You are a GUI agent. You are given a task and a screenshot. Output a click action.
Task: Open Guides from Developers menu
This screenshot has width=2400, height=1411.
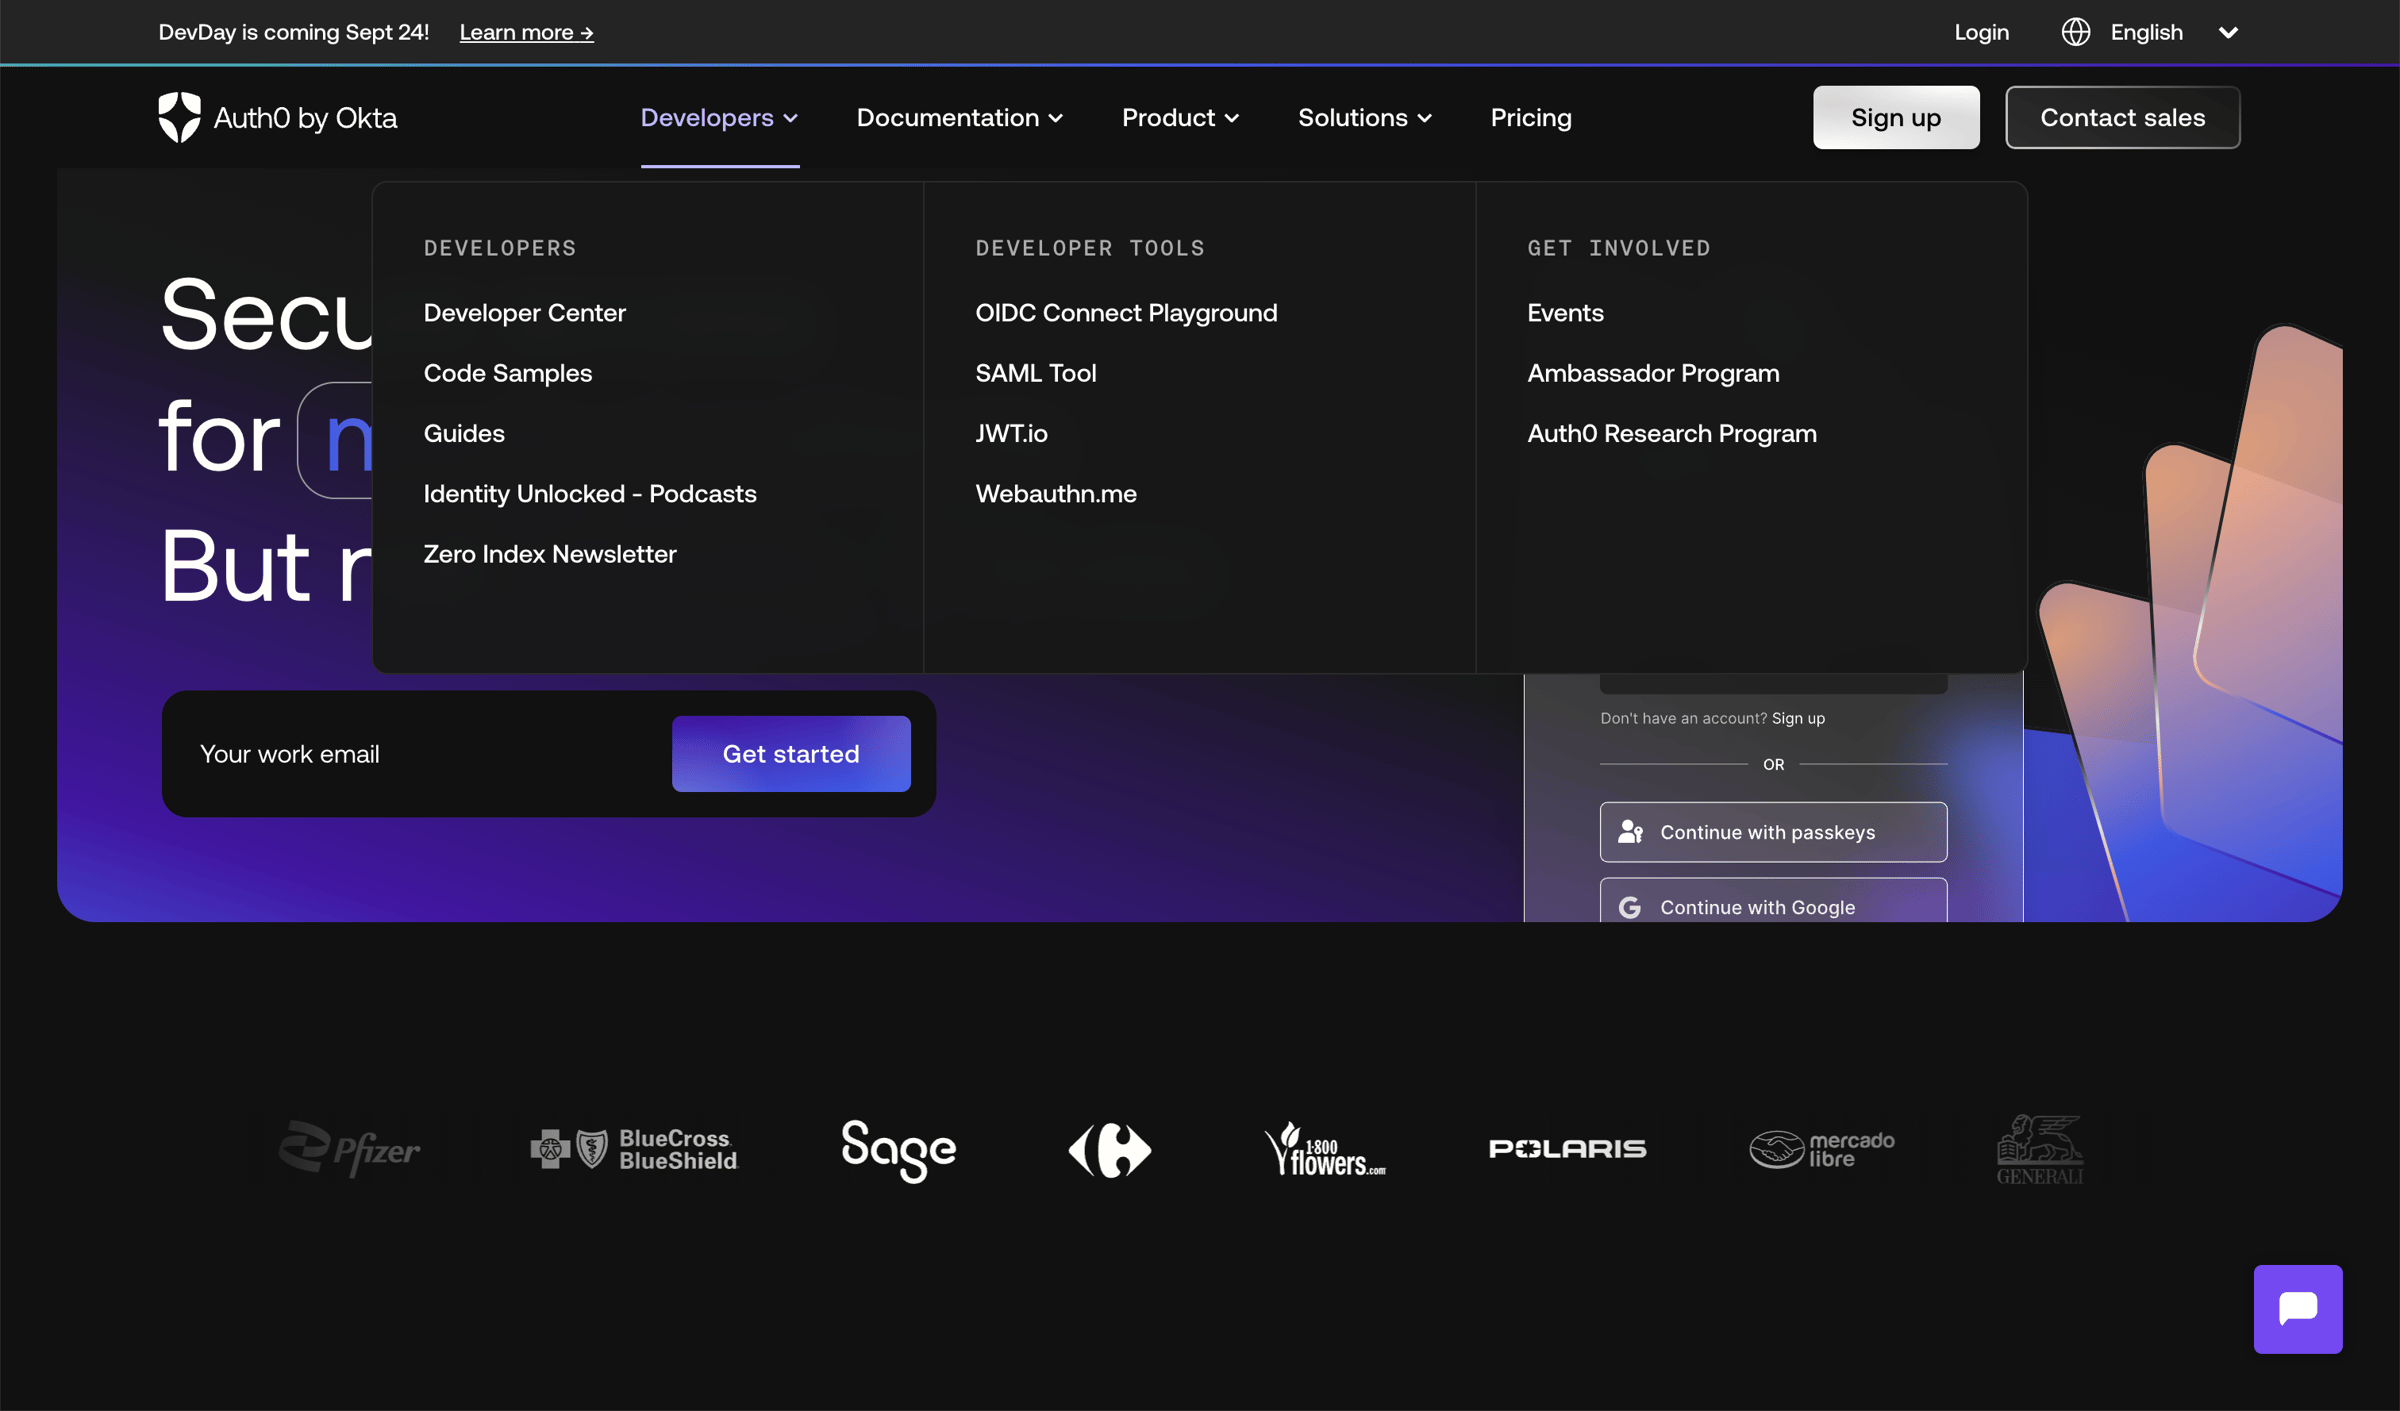coord(464,433)
